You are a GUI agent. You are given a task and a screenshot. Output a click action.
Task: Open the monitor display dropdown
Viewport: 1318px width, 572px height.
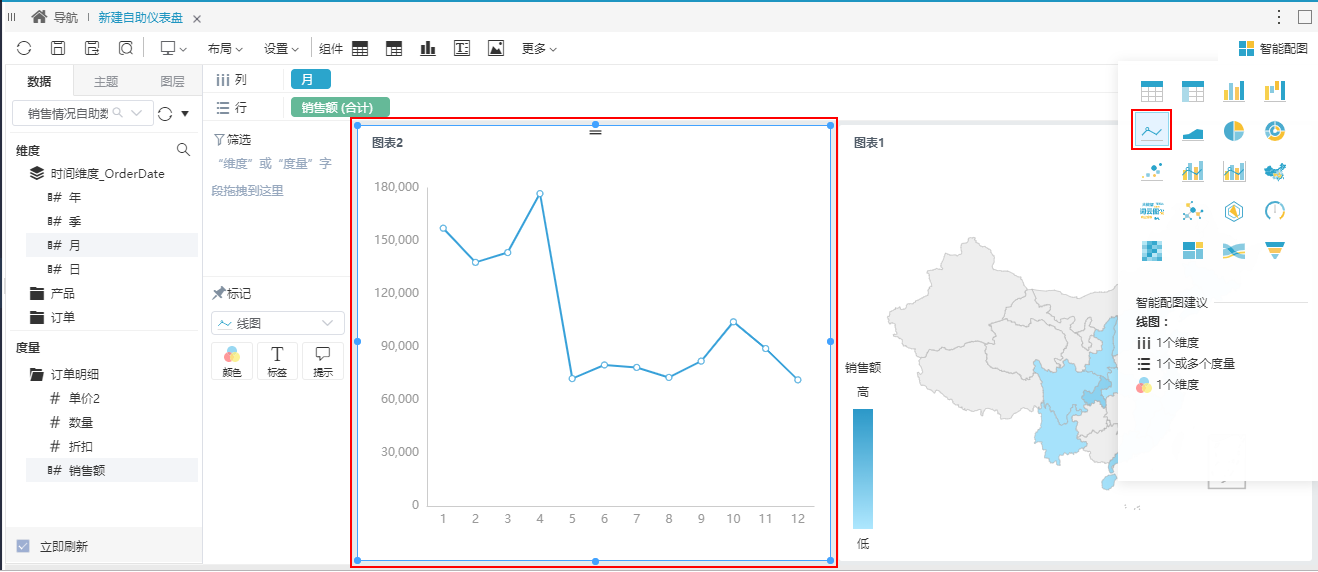click(174, 48)
